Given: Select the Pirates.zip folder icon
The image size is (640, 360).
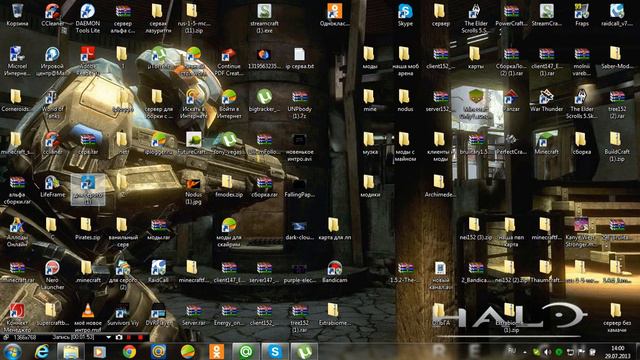Looking at the screenshot, I should (x=87, y=229).
